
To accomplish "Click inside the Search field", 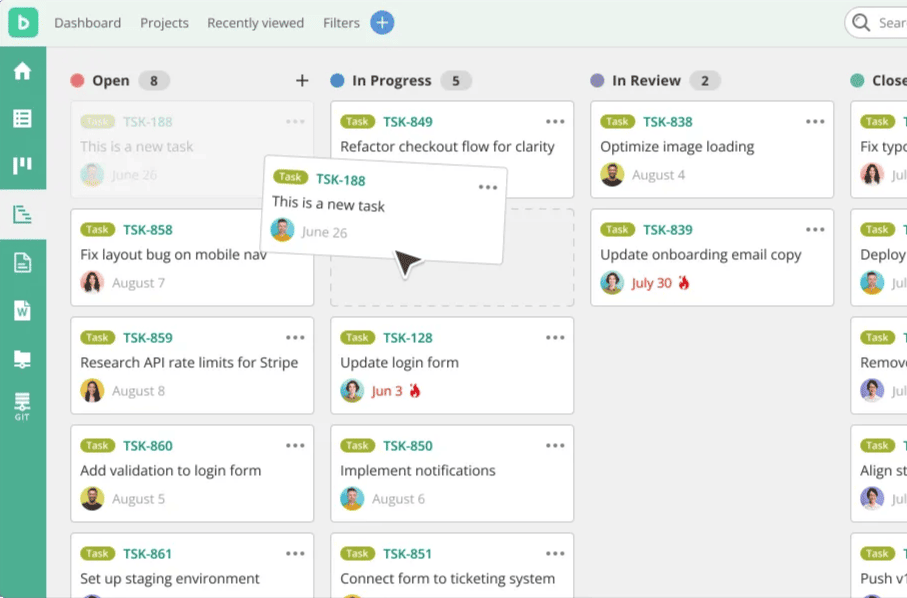I will 885,23.
